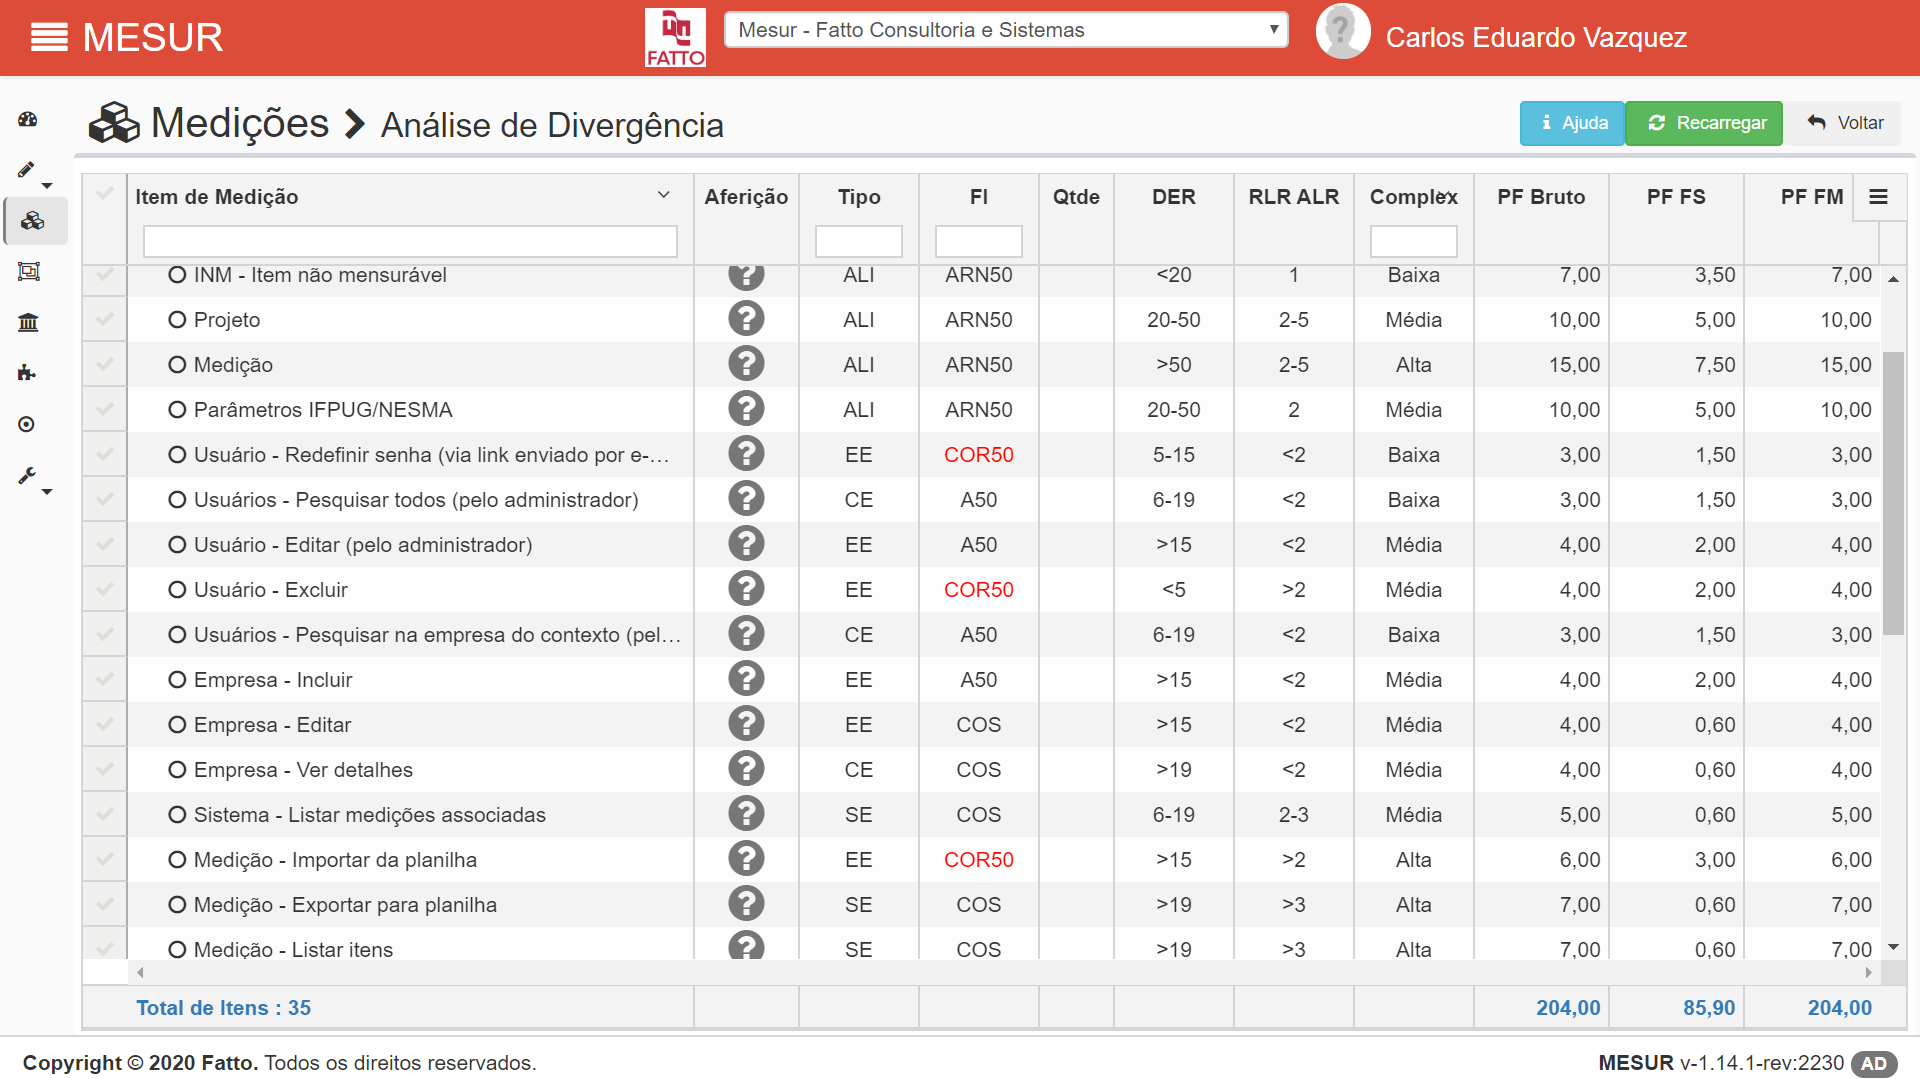Select the Usuários - Pesquisar na empresa row
The height and width of the screenshot is (1079, 1920).
pyautogui.click(x=981, y=634)
